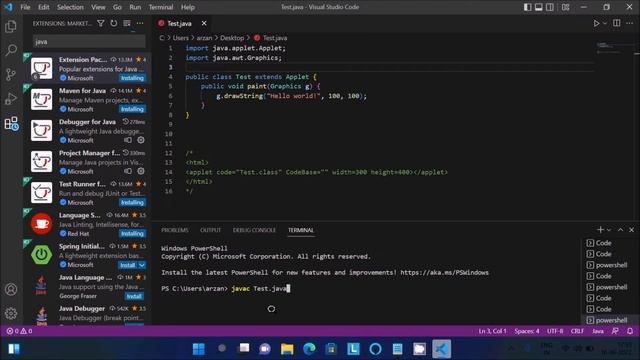Open Customize Layout icon
The image size is (640, 360).
click(565, 7)
